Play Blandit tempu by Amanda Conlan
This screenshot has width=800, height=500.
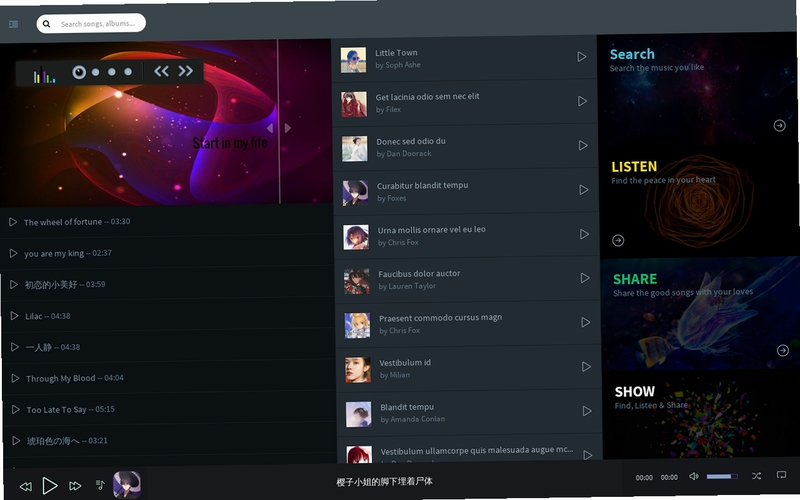(587, 411)
